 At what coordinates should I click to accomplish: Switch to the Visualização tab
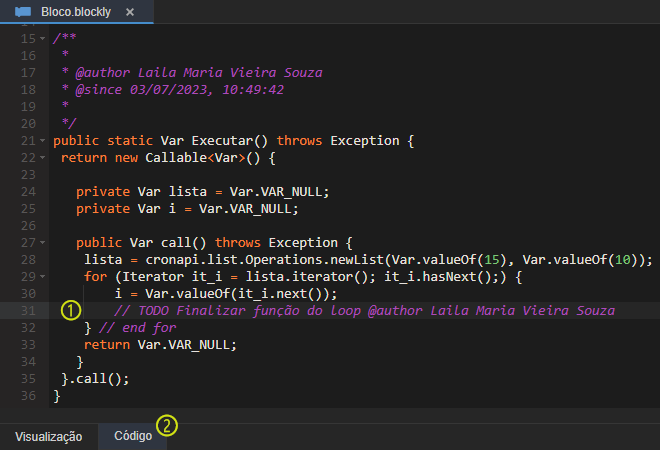(x=48, y=437)
